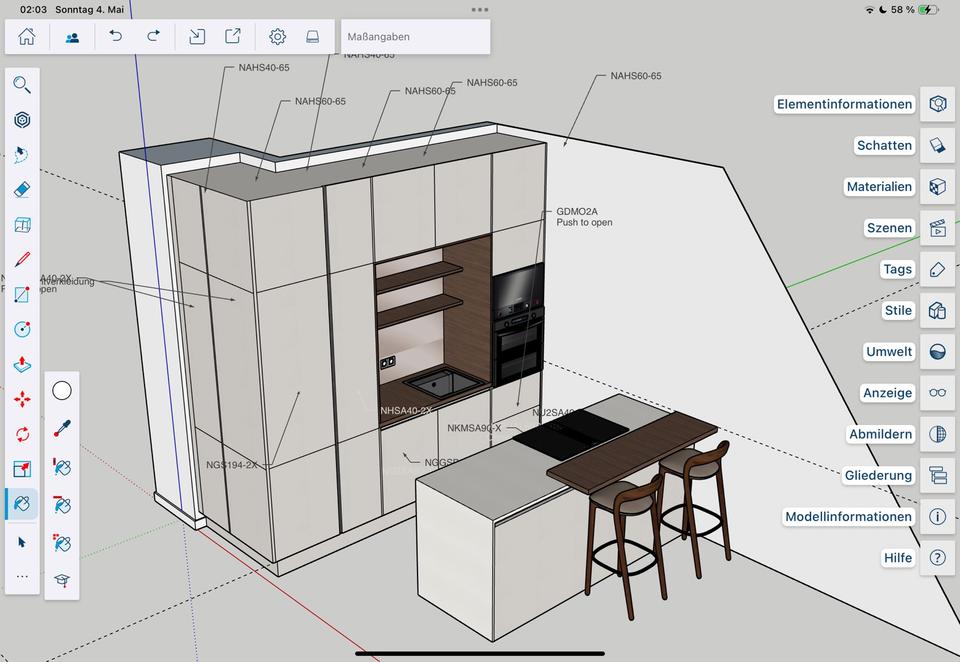Viewport: 960px width, 662px height.
Task: Pick the Rotate tool
Action: click(22, 434)
